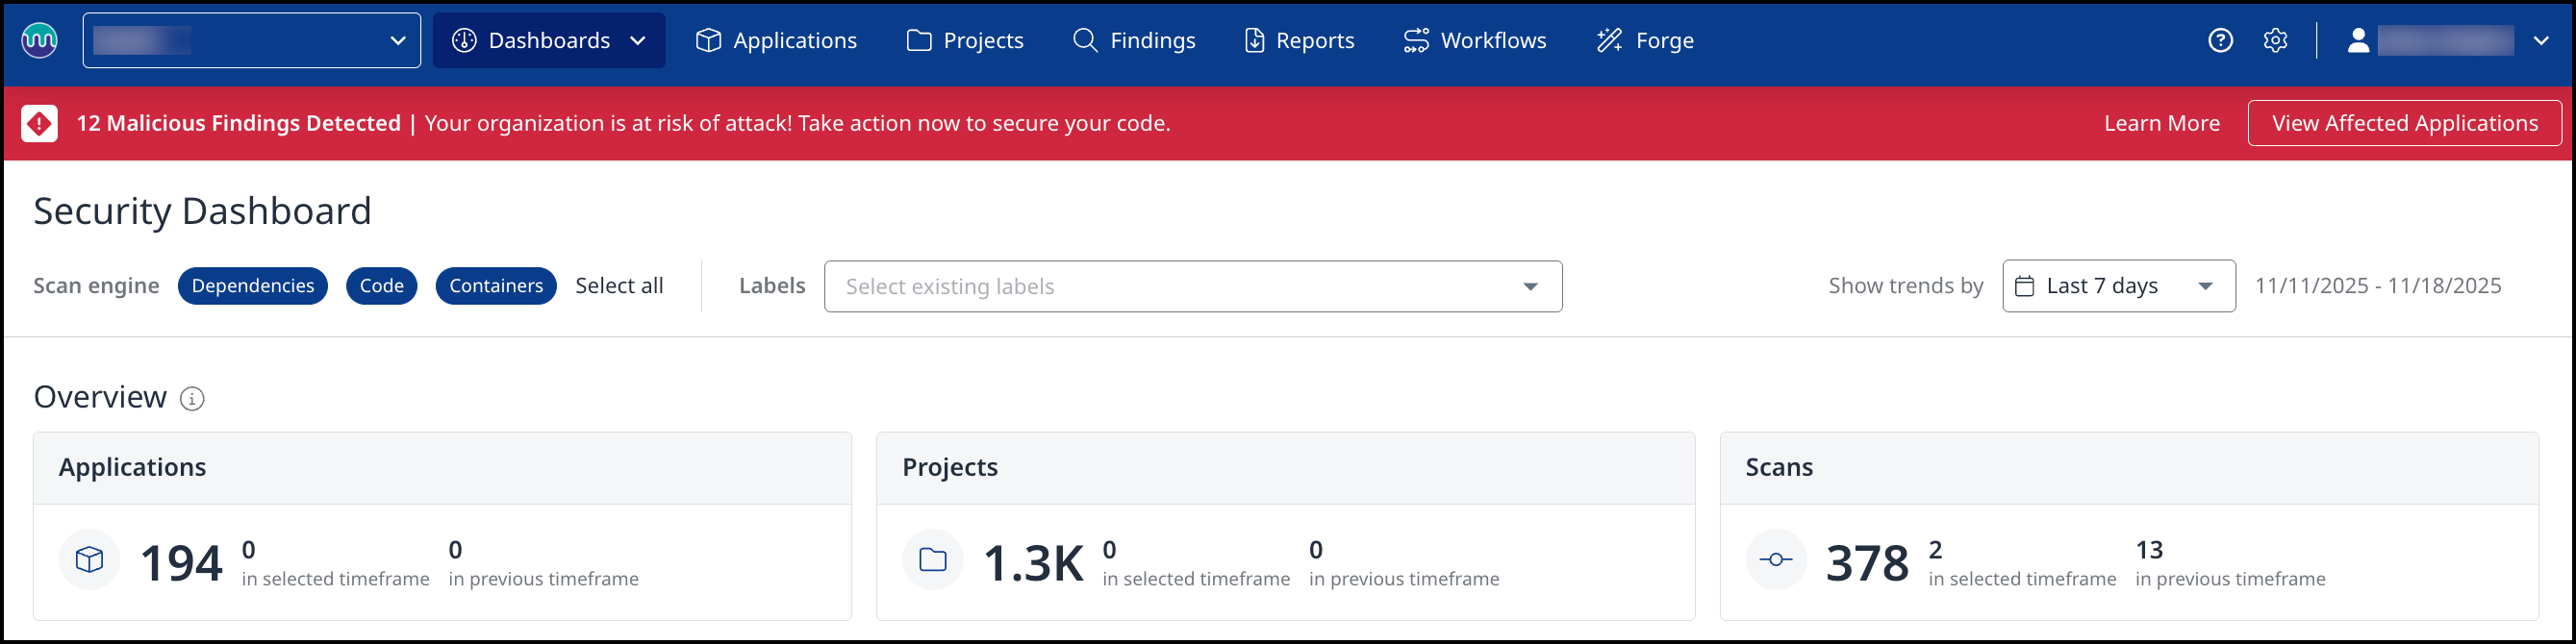Open the Findings menu item

[x=1134, y=40]
